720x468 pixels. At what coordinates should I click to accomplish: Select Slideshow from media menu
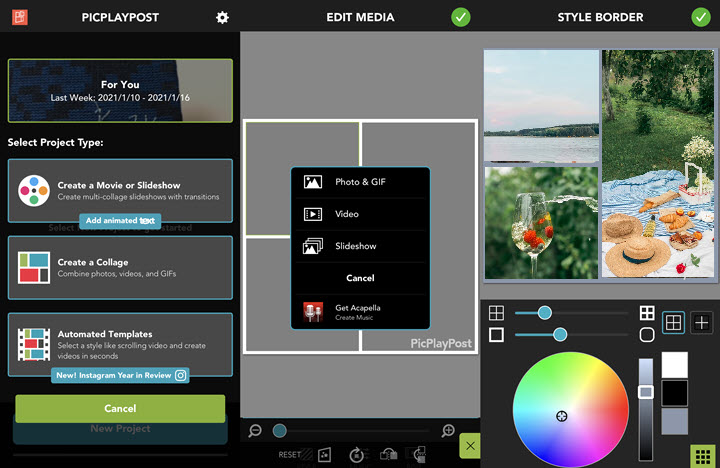(360, 246)
